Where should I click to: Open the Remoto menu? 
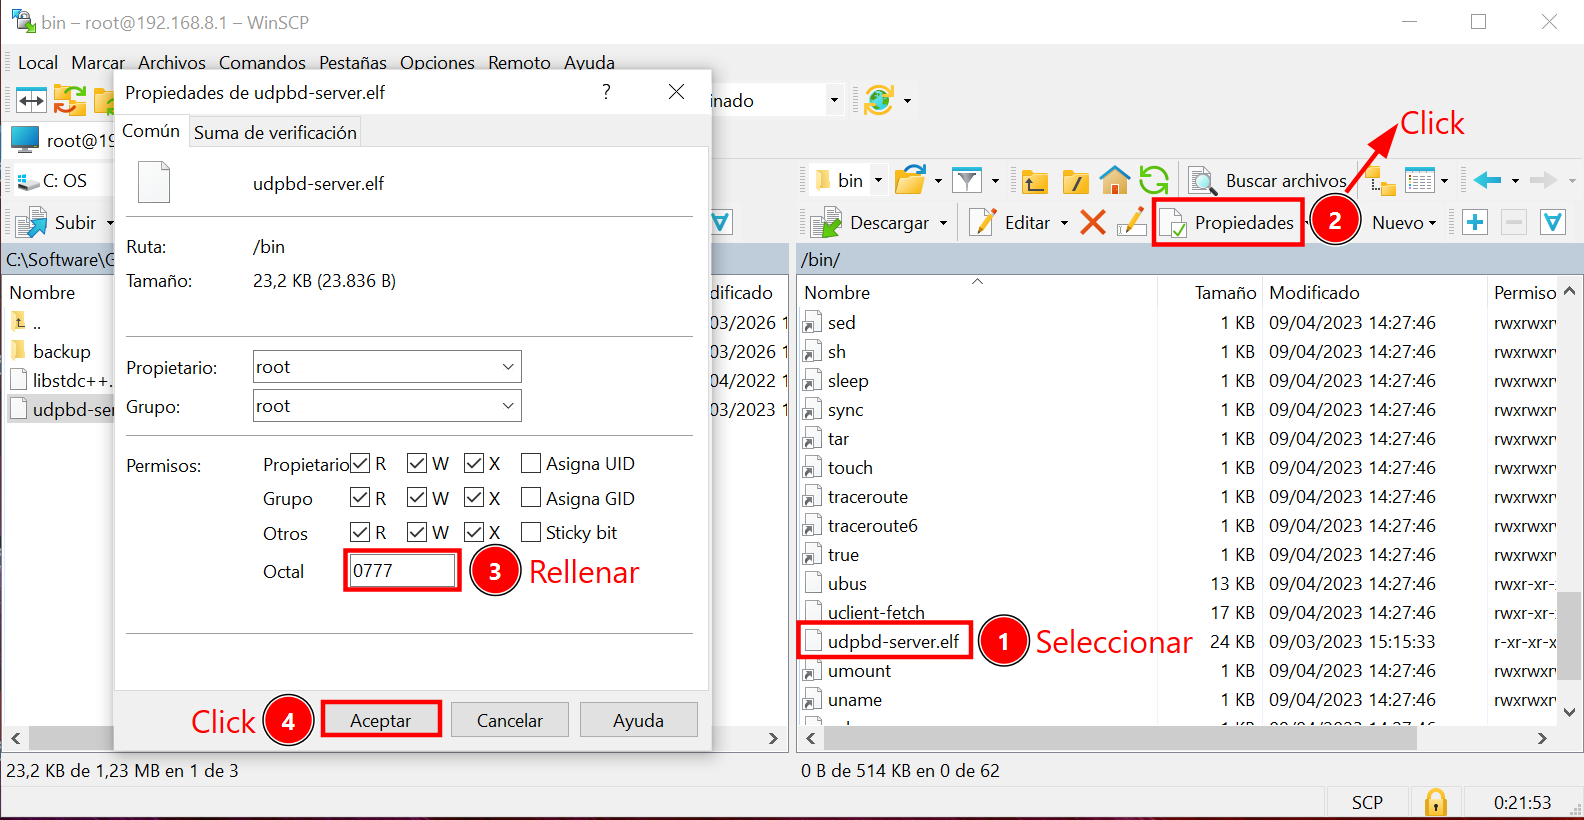[x=519, y=62]
